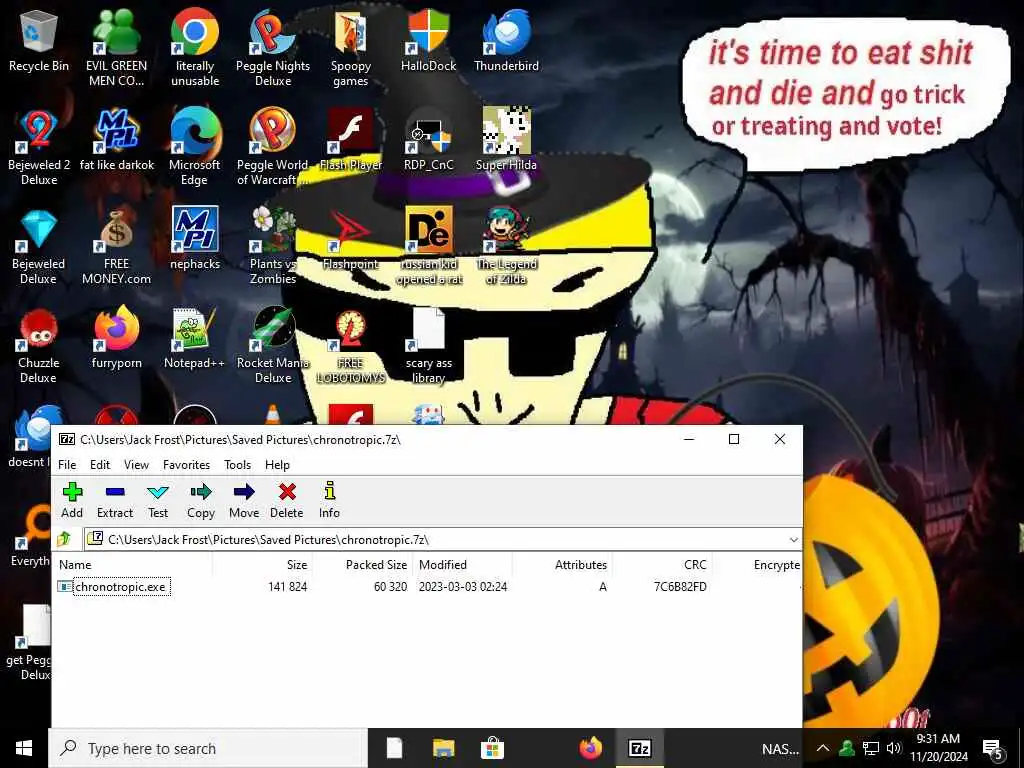Click the CRC value 7C6B82FD
The height and width of the screenshot is (768, 1024).
[x=680, y=587]
